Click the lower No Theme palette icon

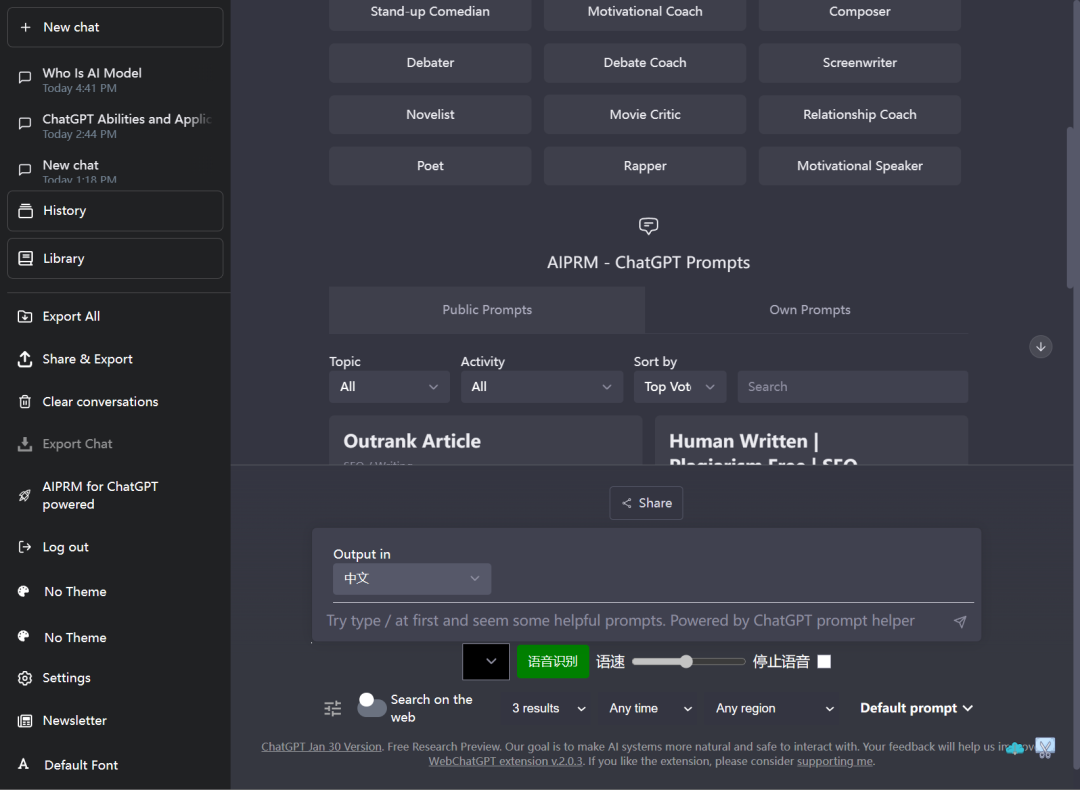tap(23, 637)
